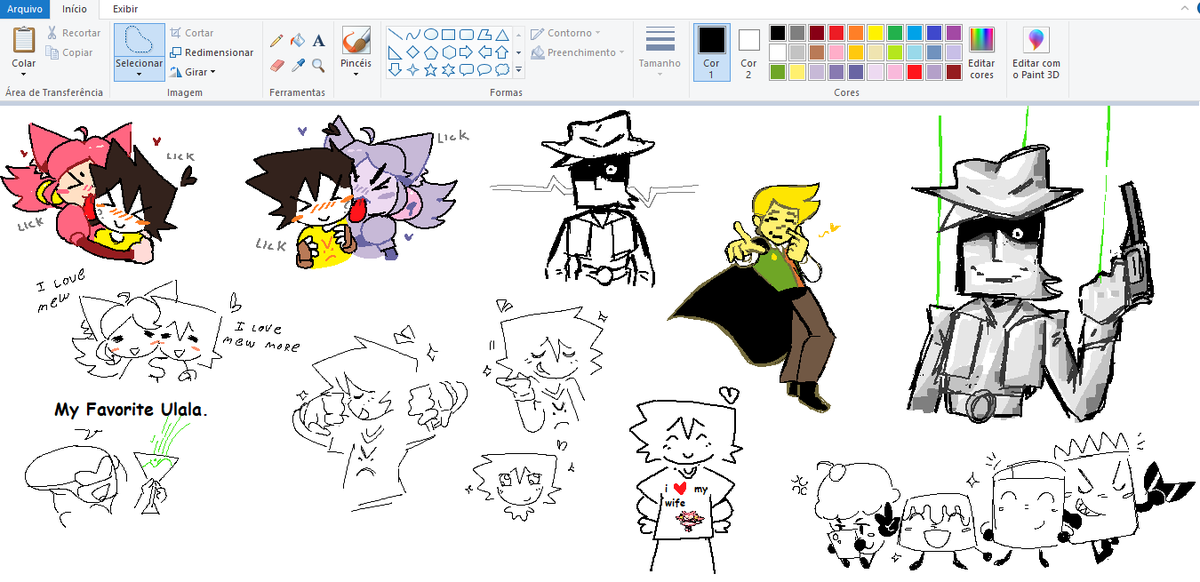Choose the Pentagon shape
1200x582 pixels.
pos(431,52)
